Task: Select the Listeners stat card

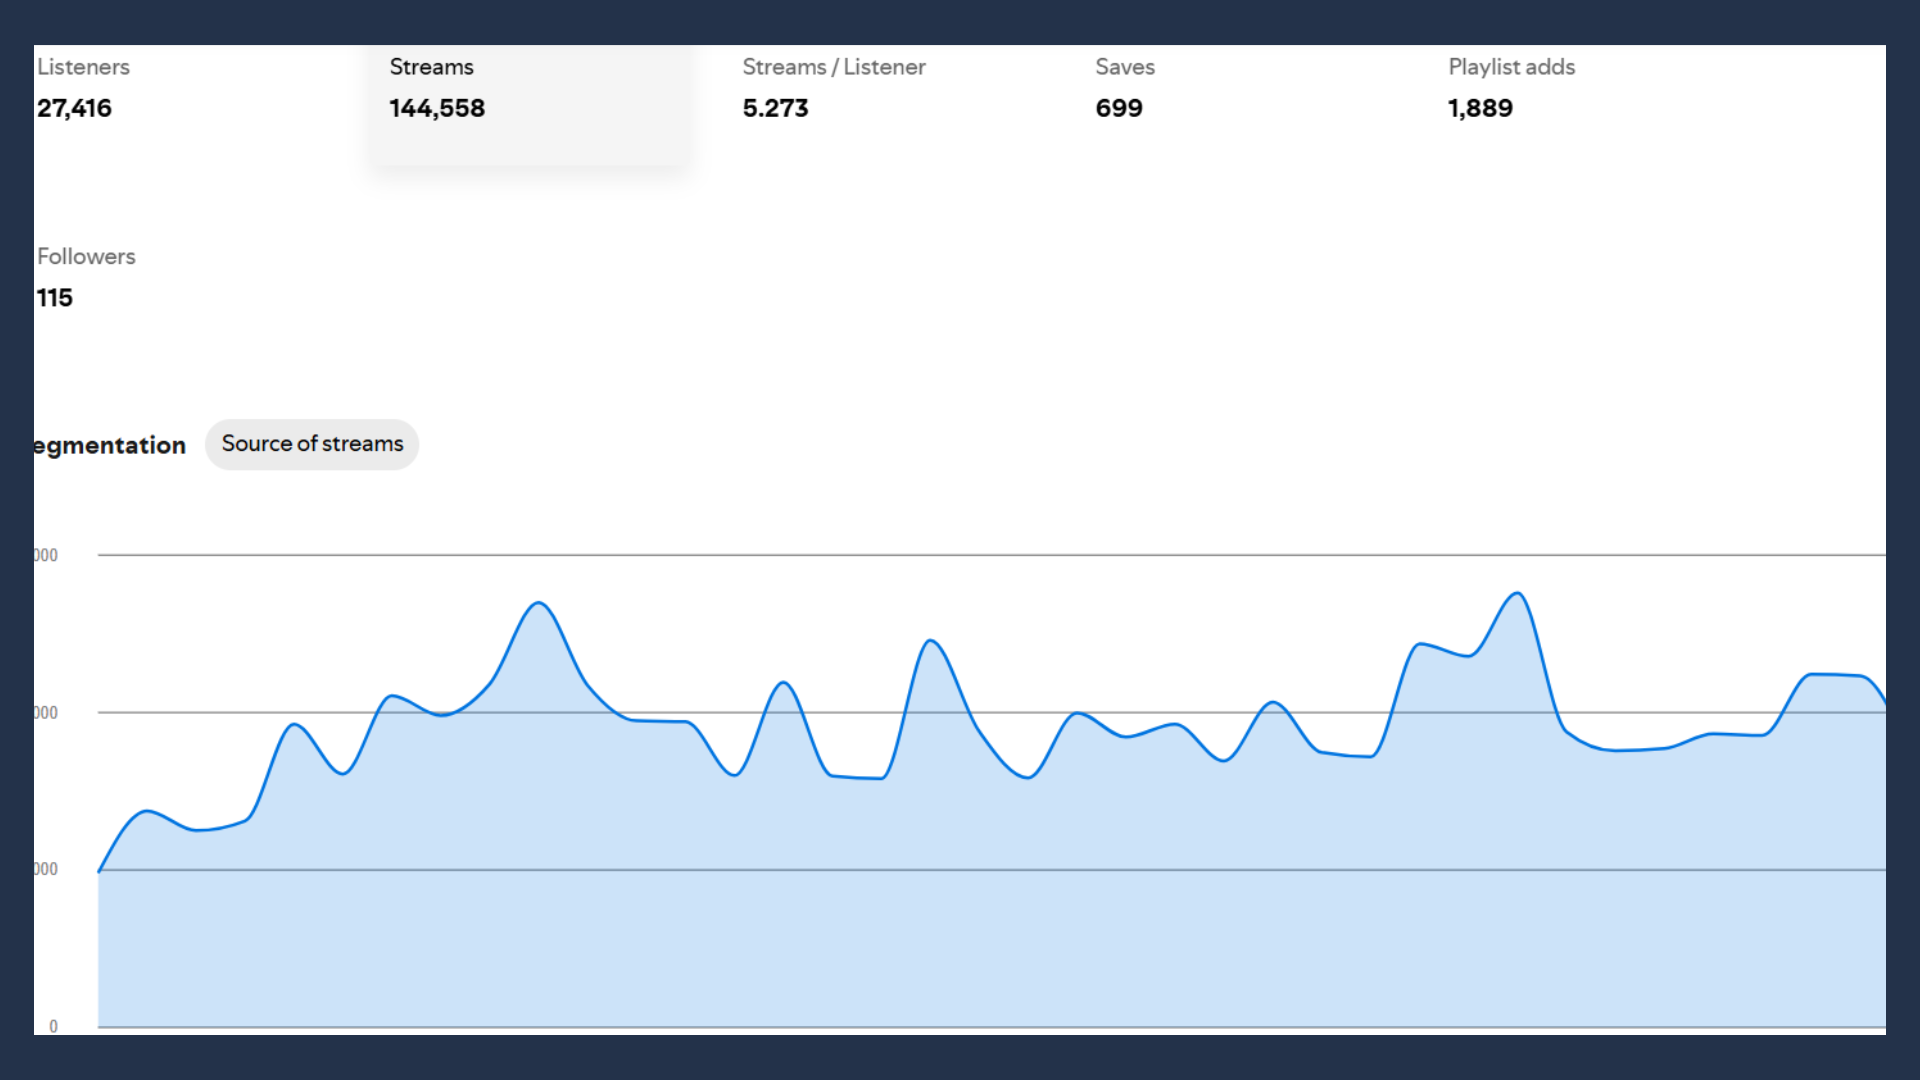Action: pos(84,67)
